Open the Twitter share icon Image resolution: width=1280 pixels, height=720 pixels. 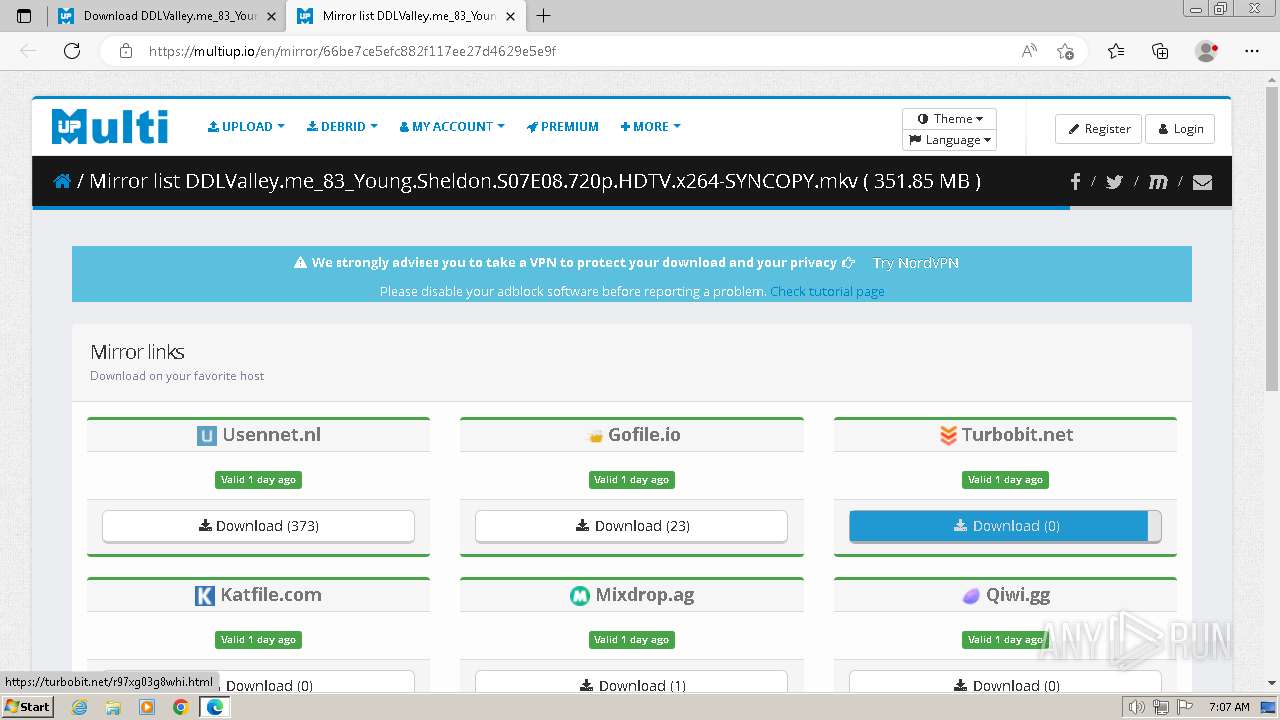(x=1114, y=182)
